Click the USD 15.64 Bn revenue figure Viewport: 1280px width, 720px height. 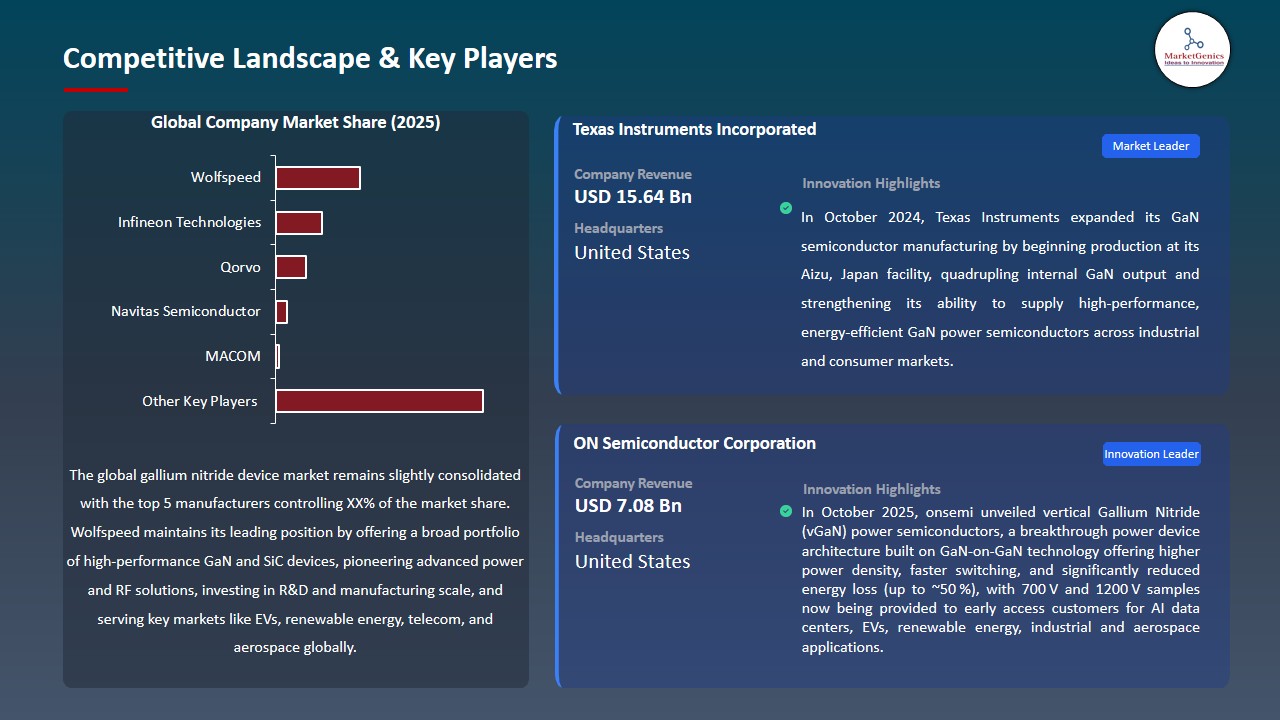632,196
